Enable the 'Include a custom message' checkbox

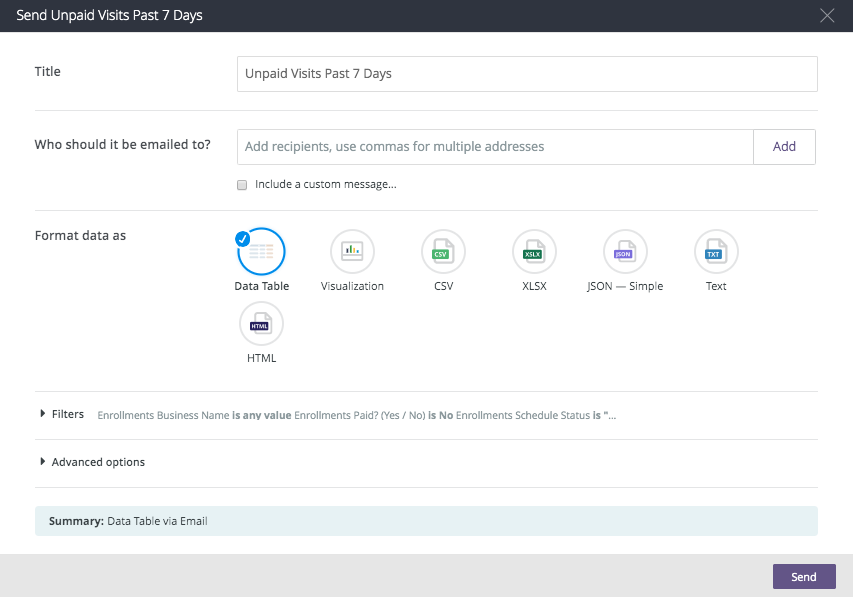click(242, 185)
